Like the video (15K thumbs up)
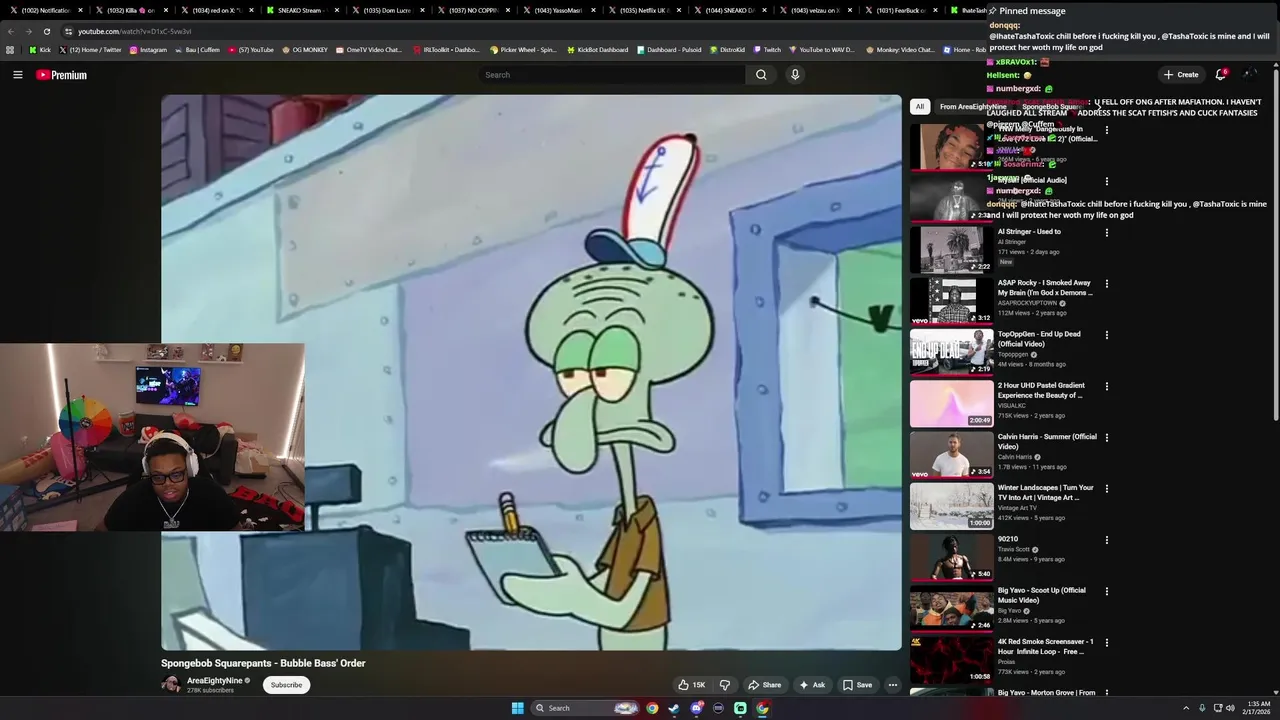The width and height of the screenshot is (1280, 720). (691, 685)
